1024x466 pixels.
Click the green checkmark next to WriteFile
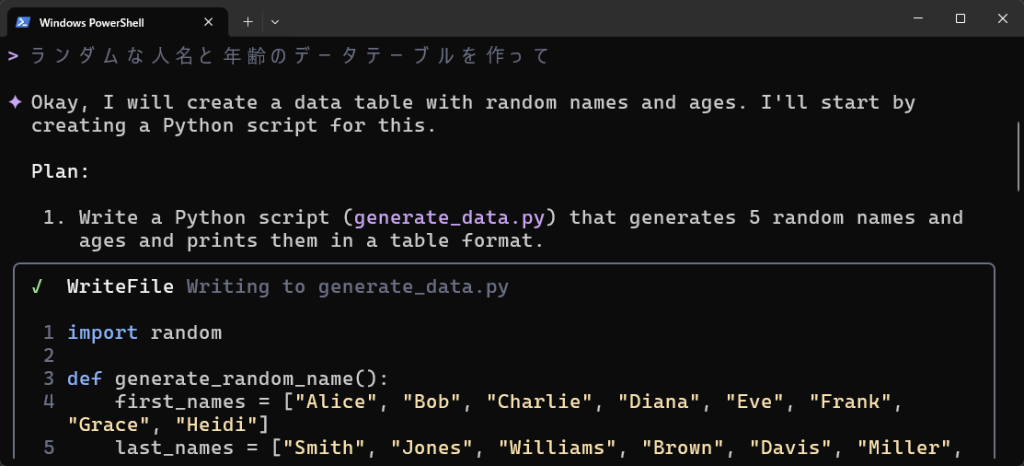(x=37, y=287)
